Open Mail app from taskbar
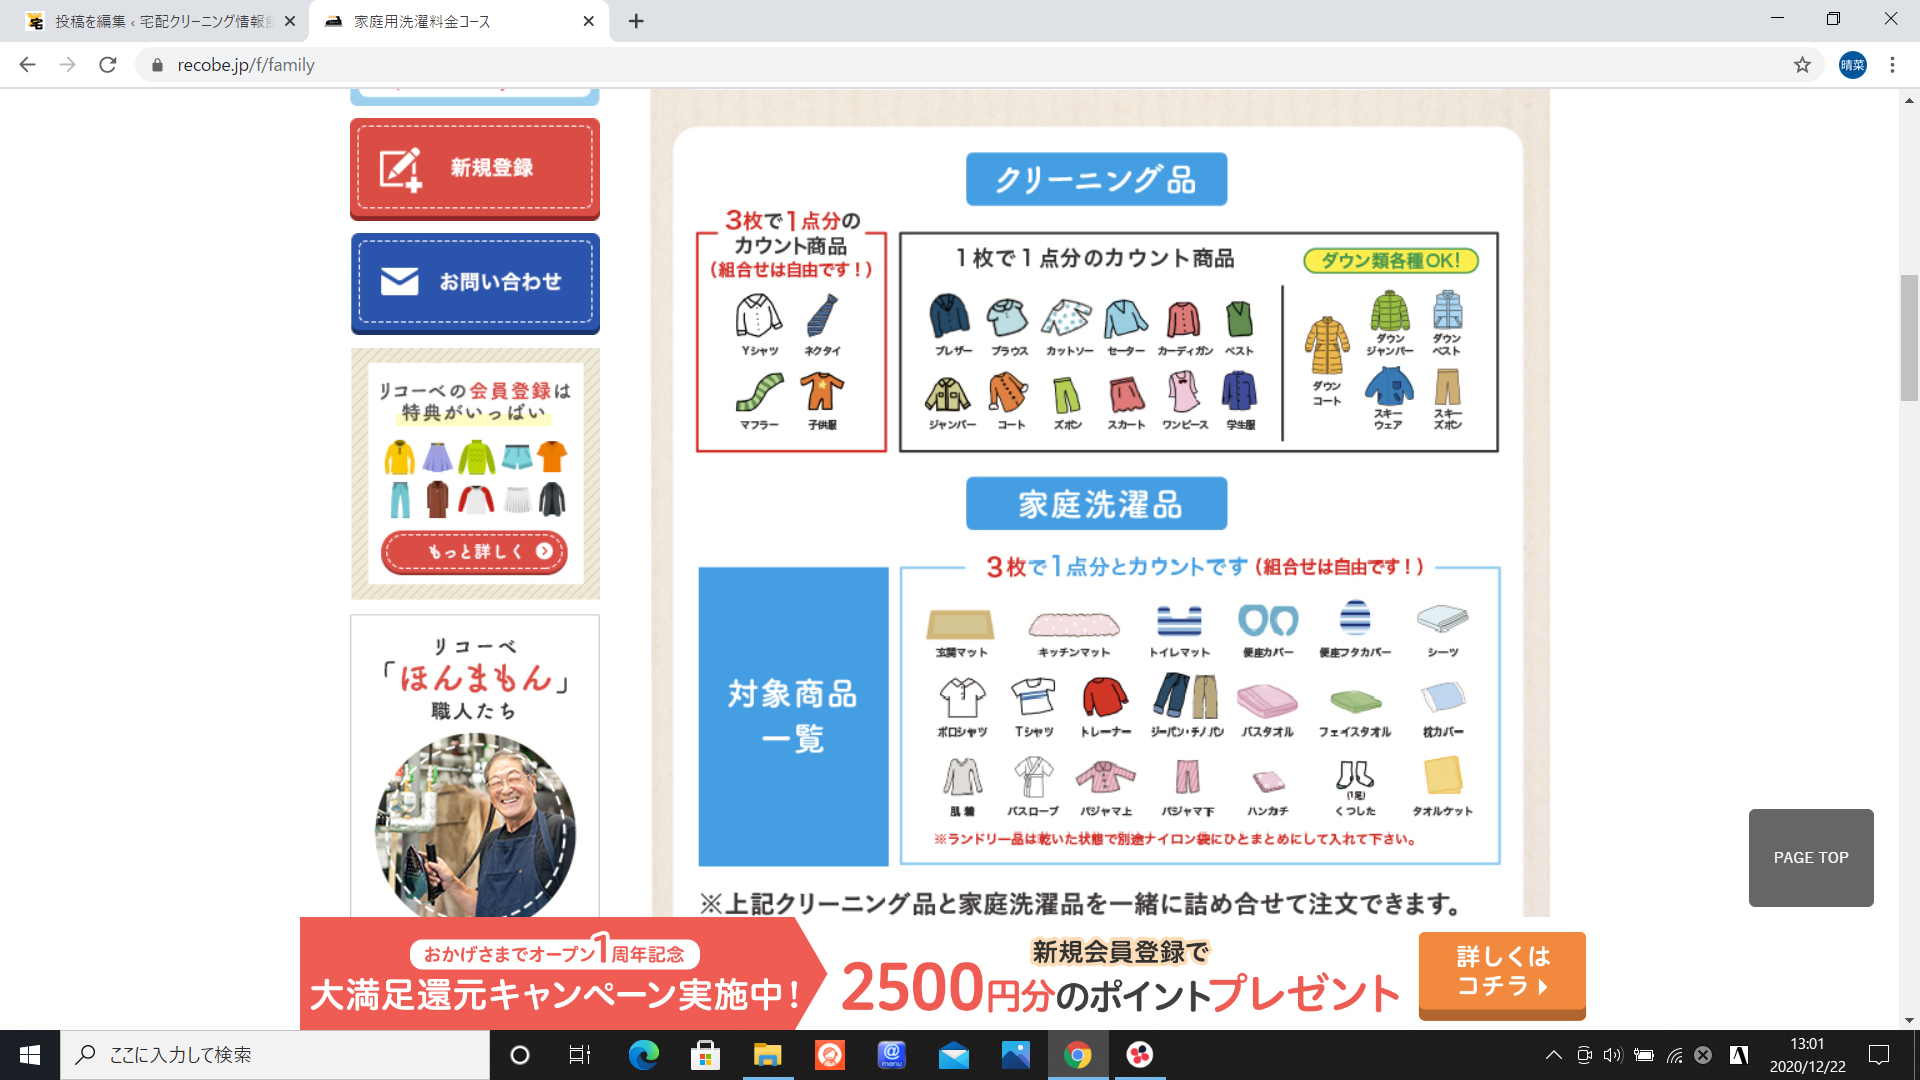The image size is (1920, 1080). pyautogui.click(x=953, y=1055)
